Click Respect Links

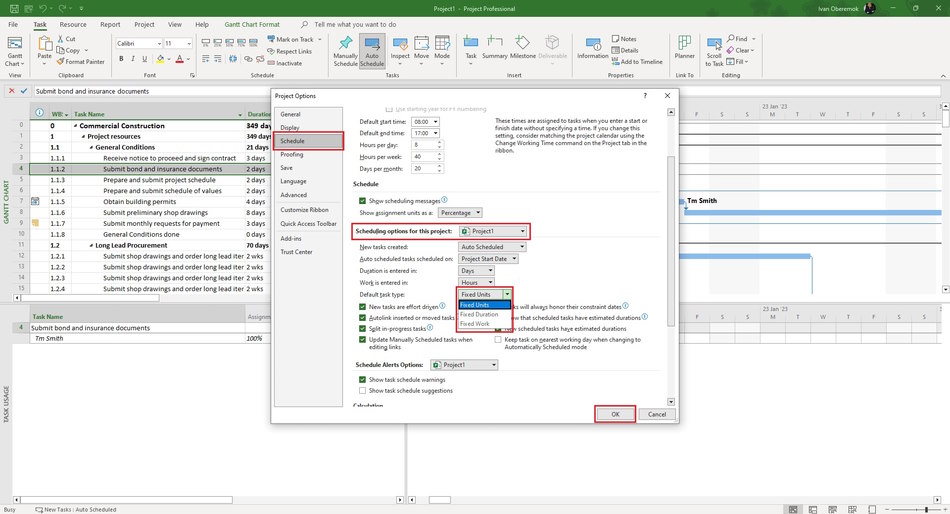click(x=290, y=52)
